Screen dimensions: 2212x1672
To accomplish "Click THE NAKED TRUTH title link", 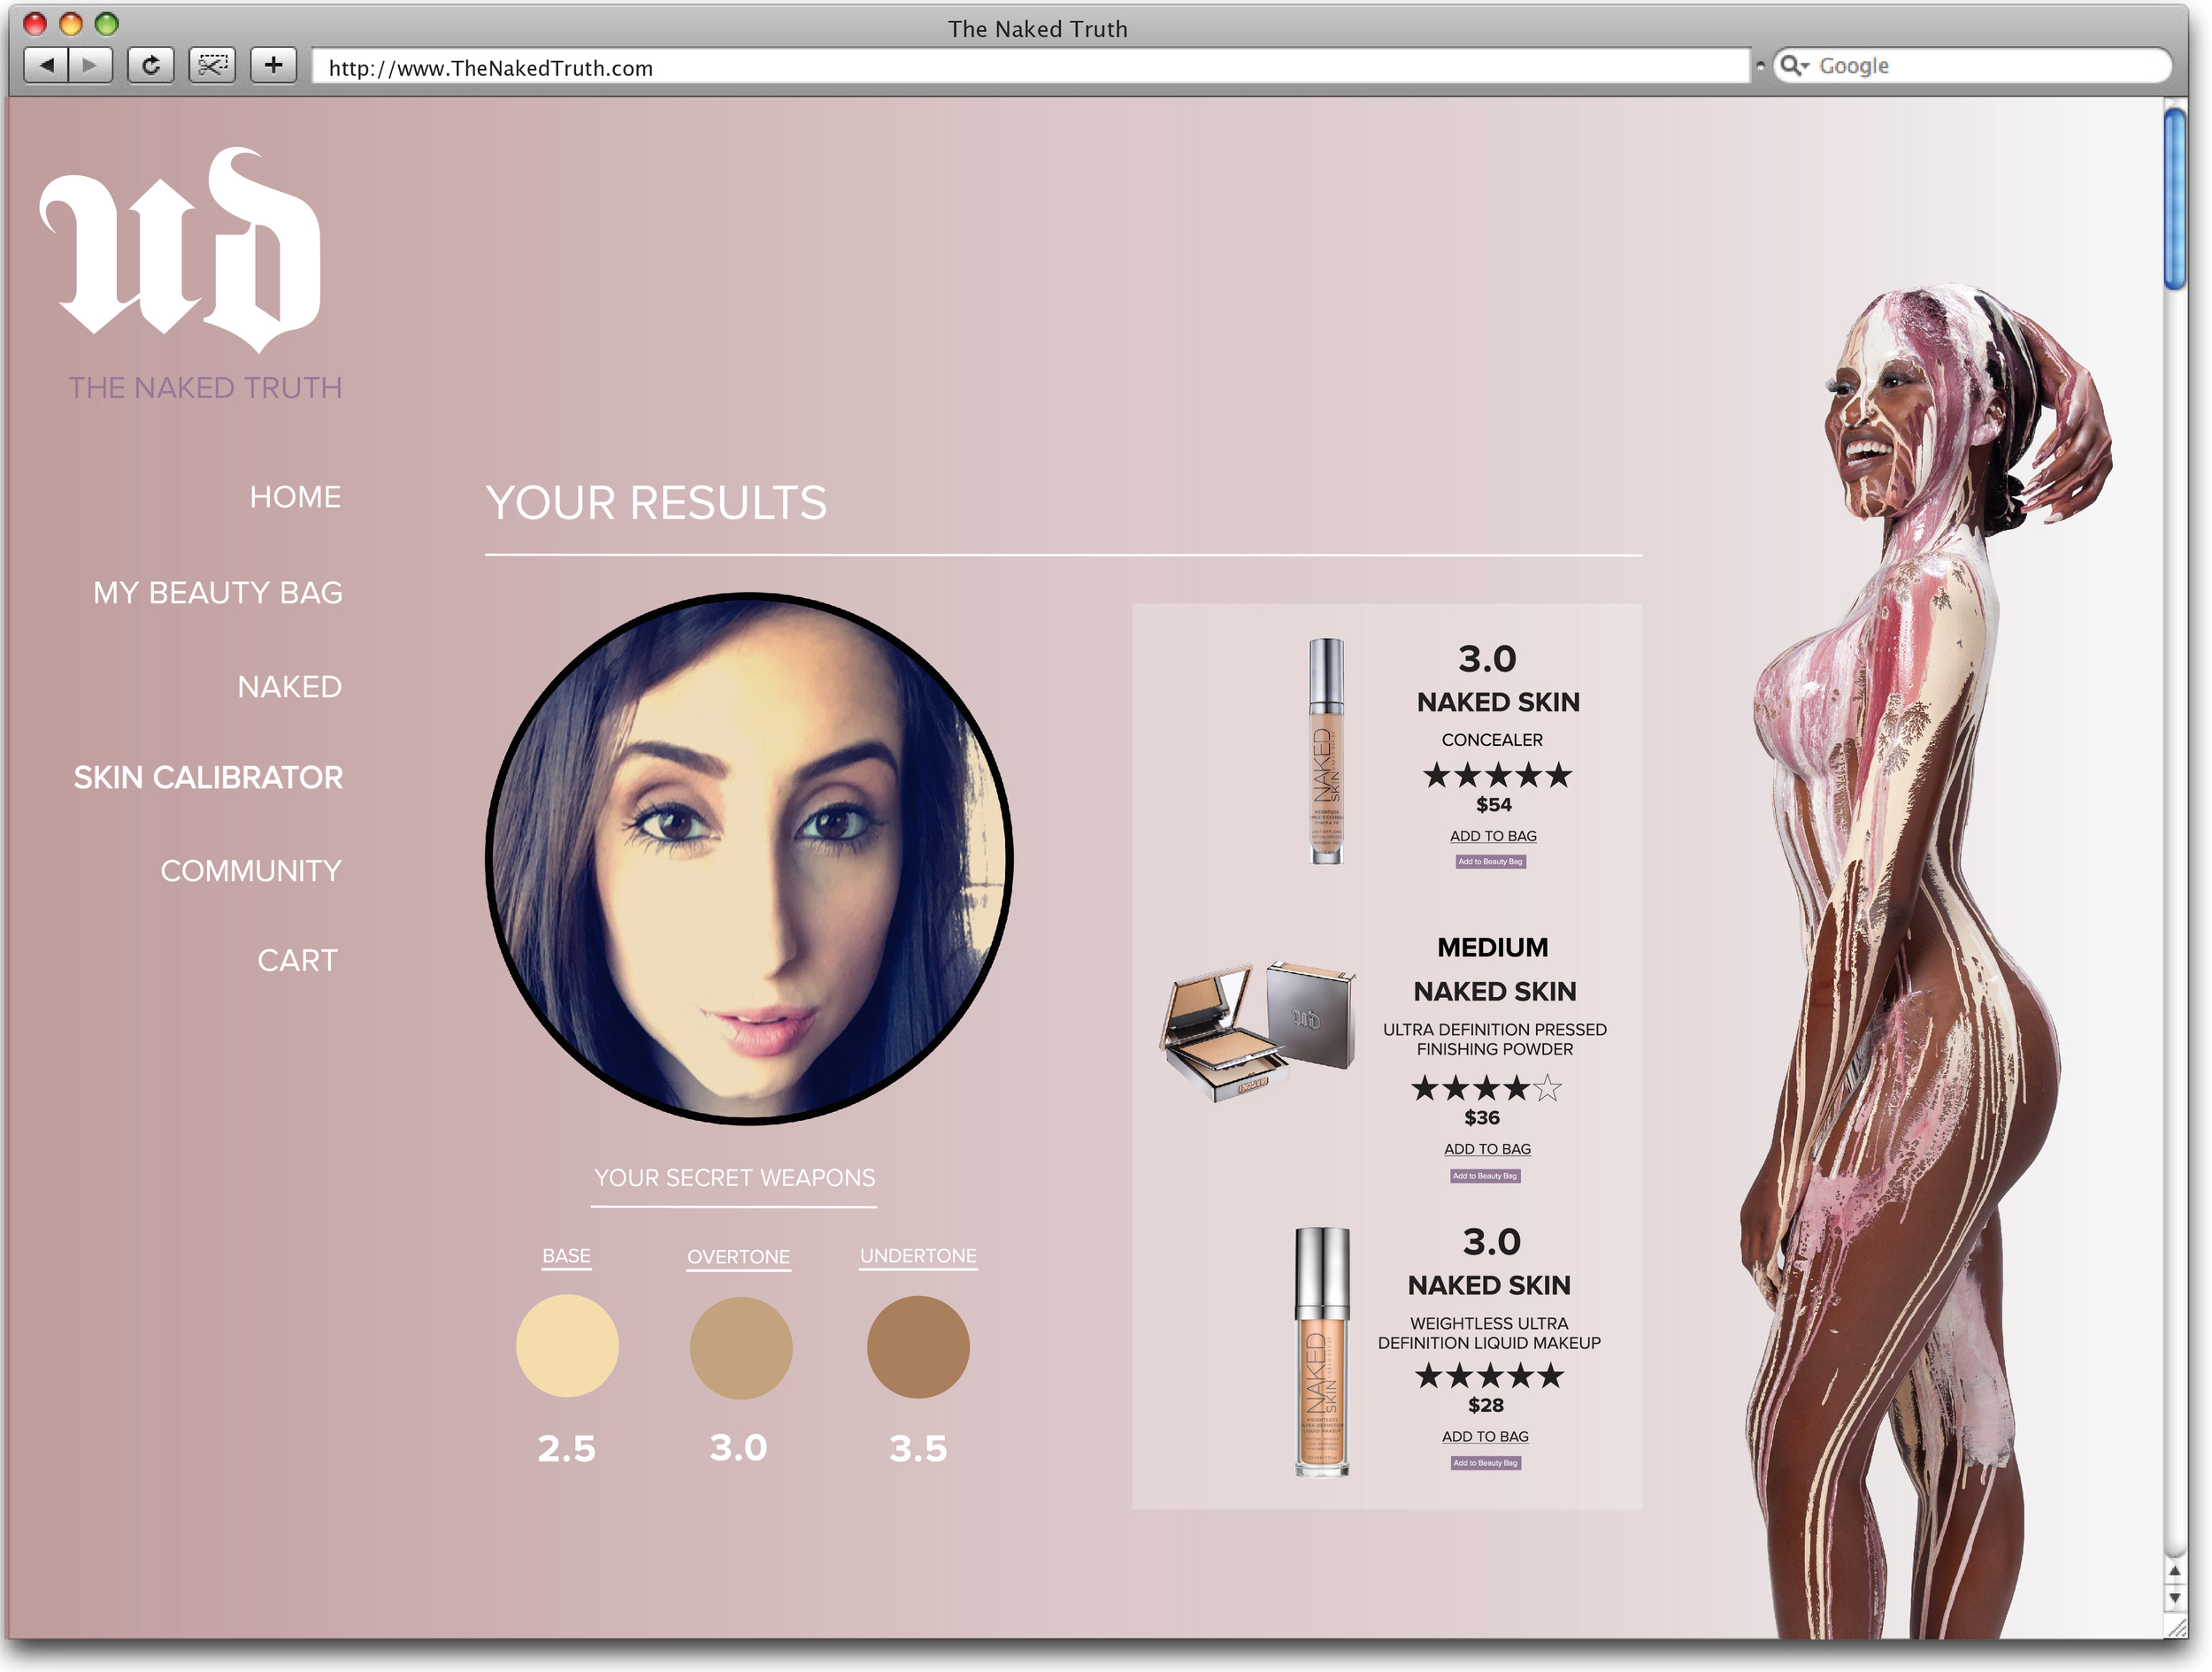I will click(x=205, y=388).
